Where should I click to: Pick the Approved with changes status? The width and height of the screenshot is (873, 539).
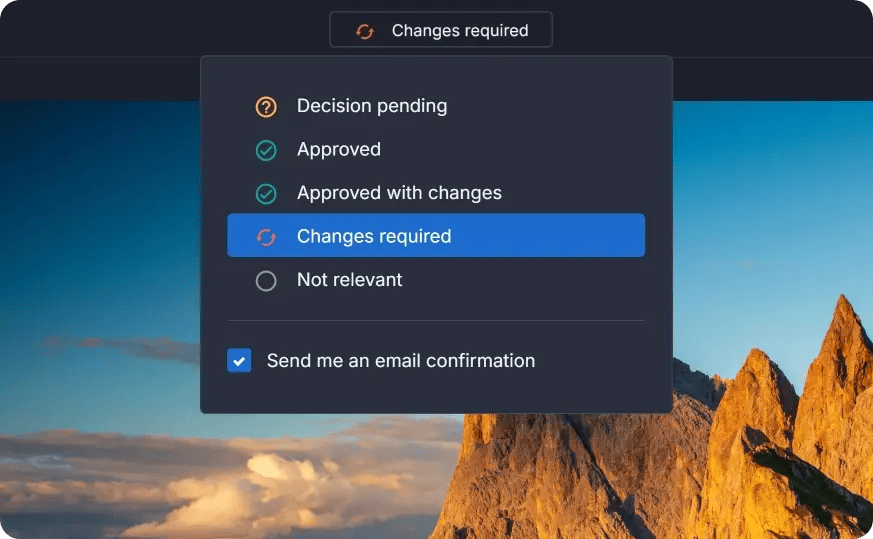tap(399, 193)
